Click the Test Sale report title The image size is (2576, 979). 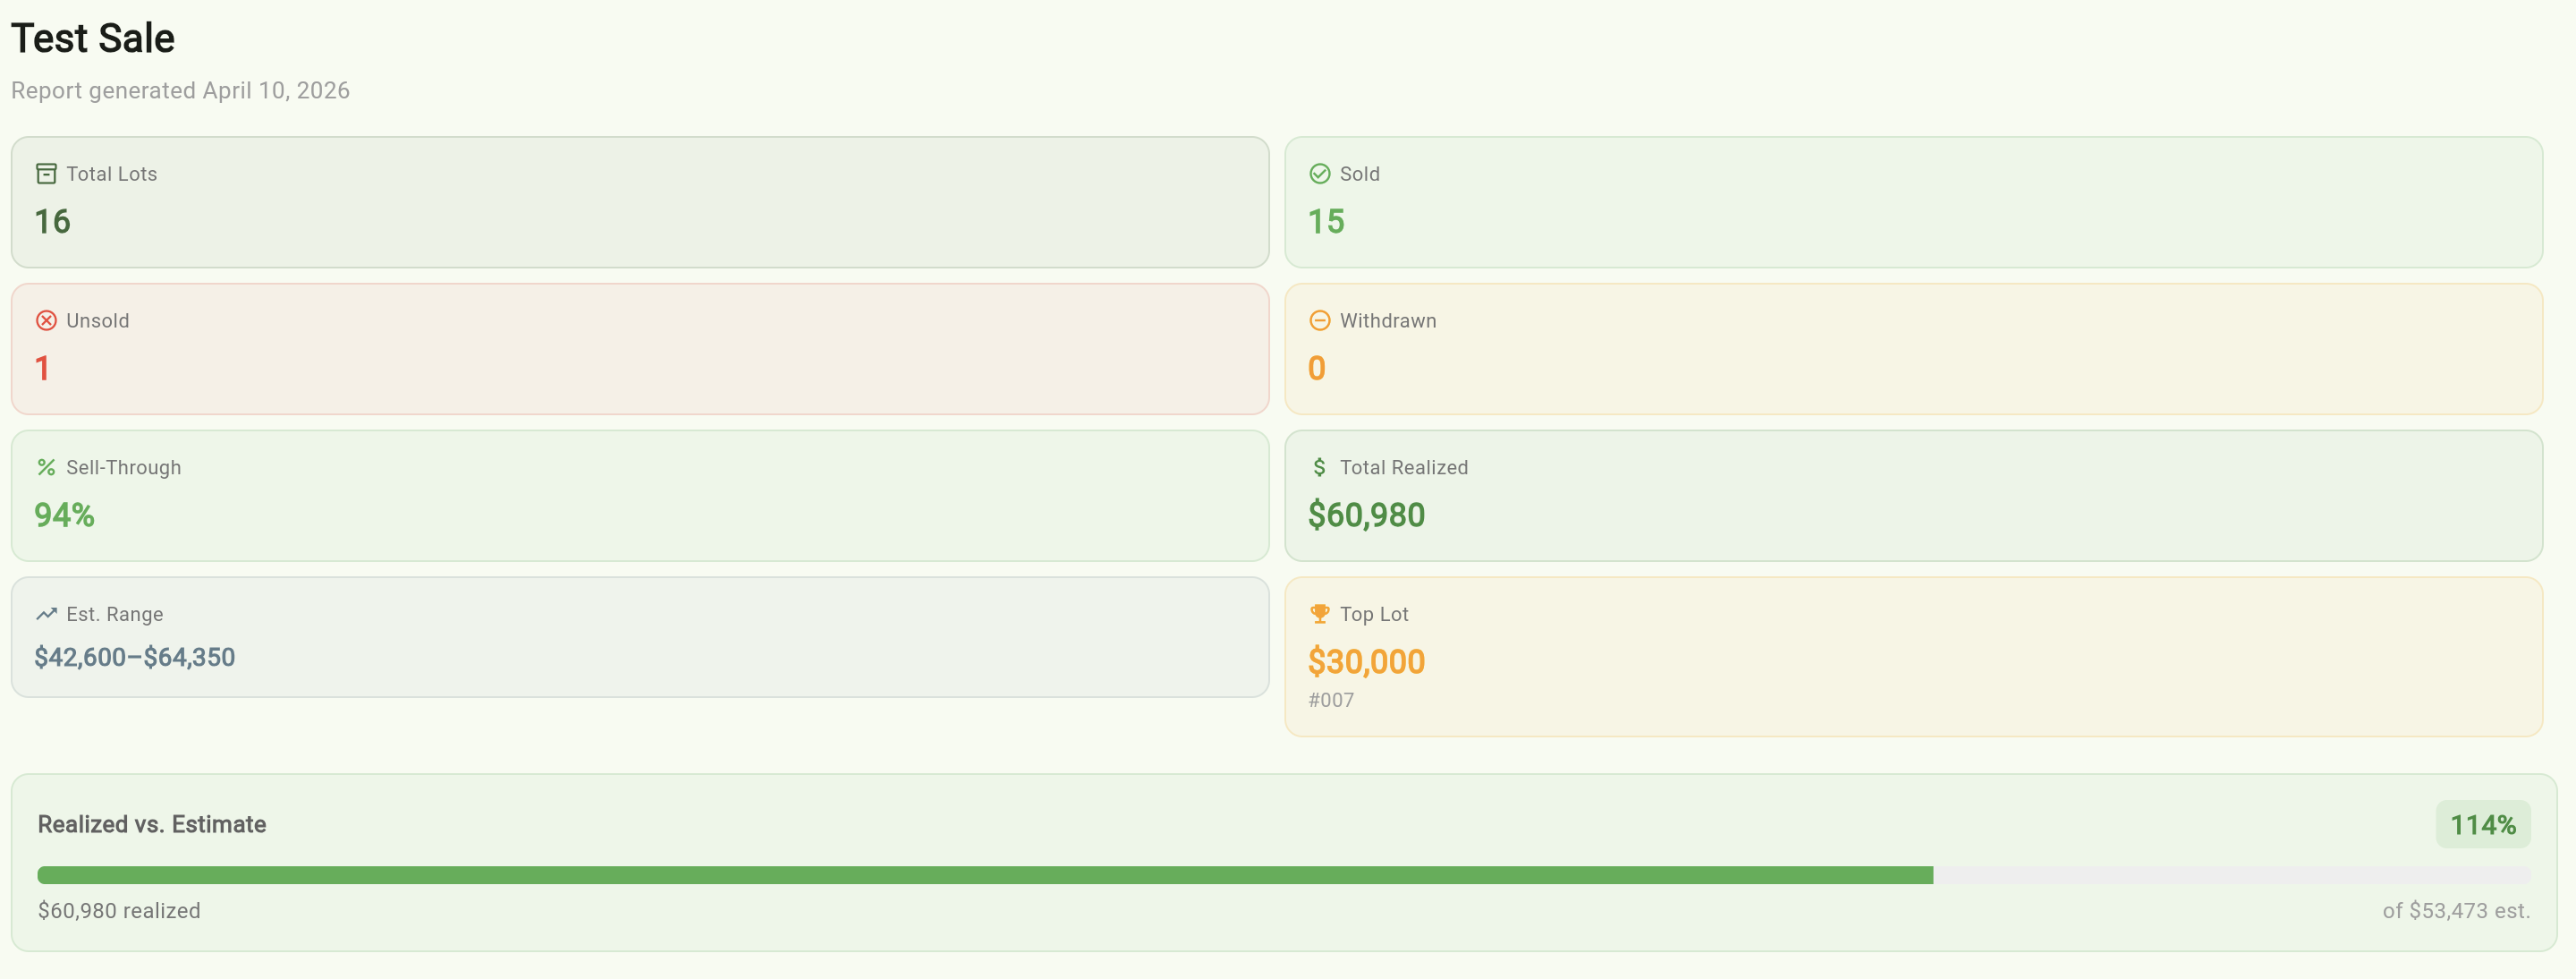pos(93,39)
